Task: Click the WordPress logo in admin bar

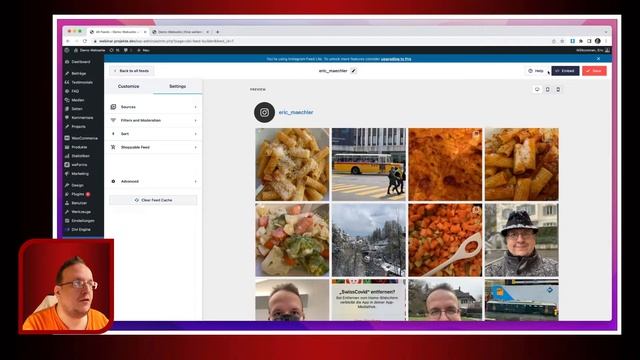Action: [x=67, y=50]
